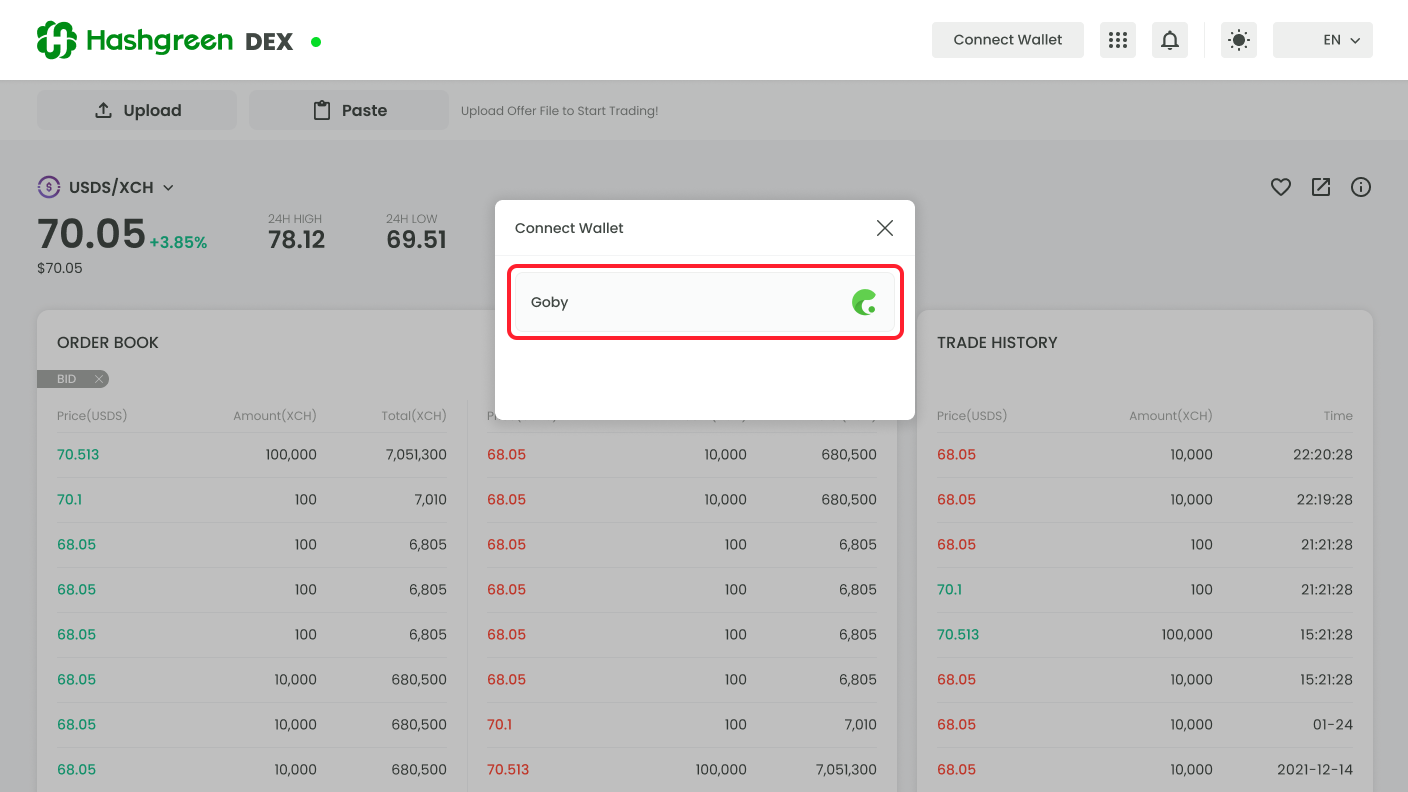This screenshot has width=1408, height=792.
Task: Click the +3.85% price change
Action: [178, 242]
